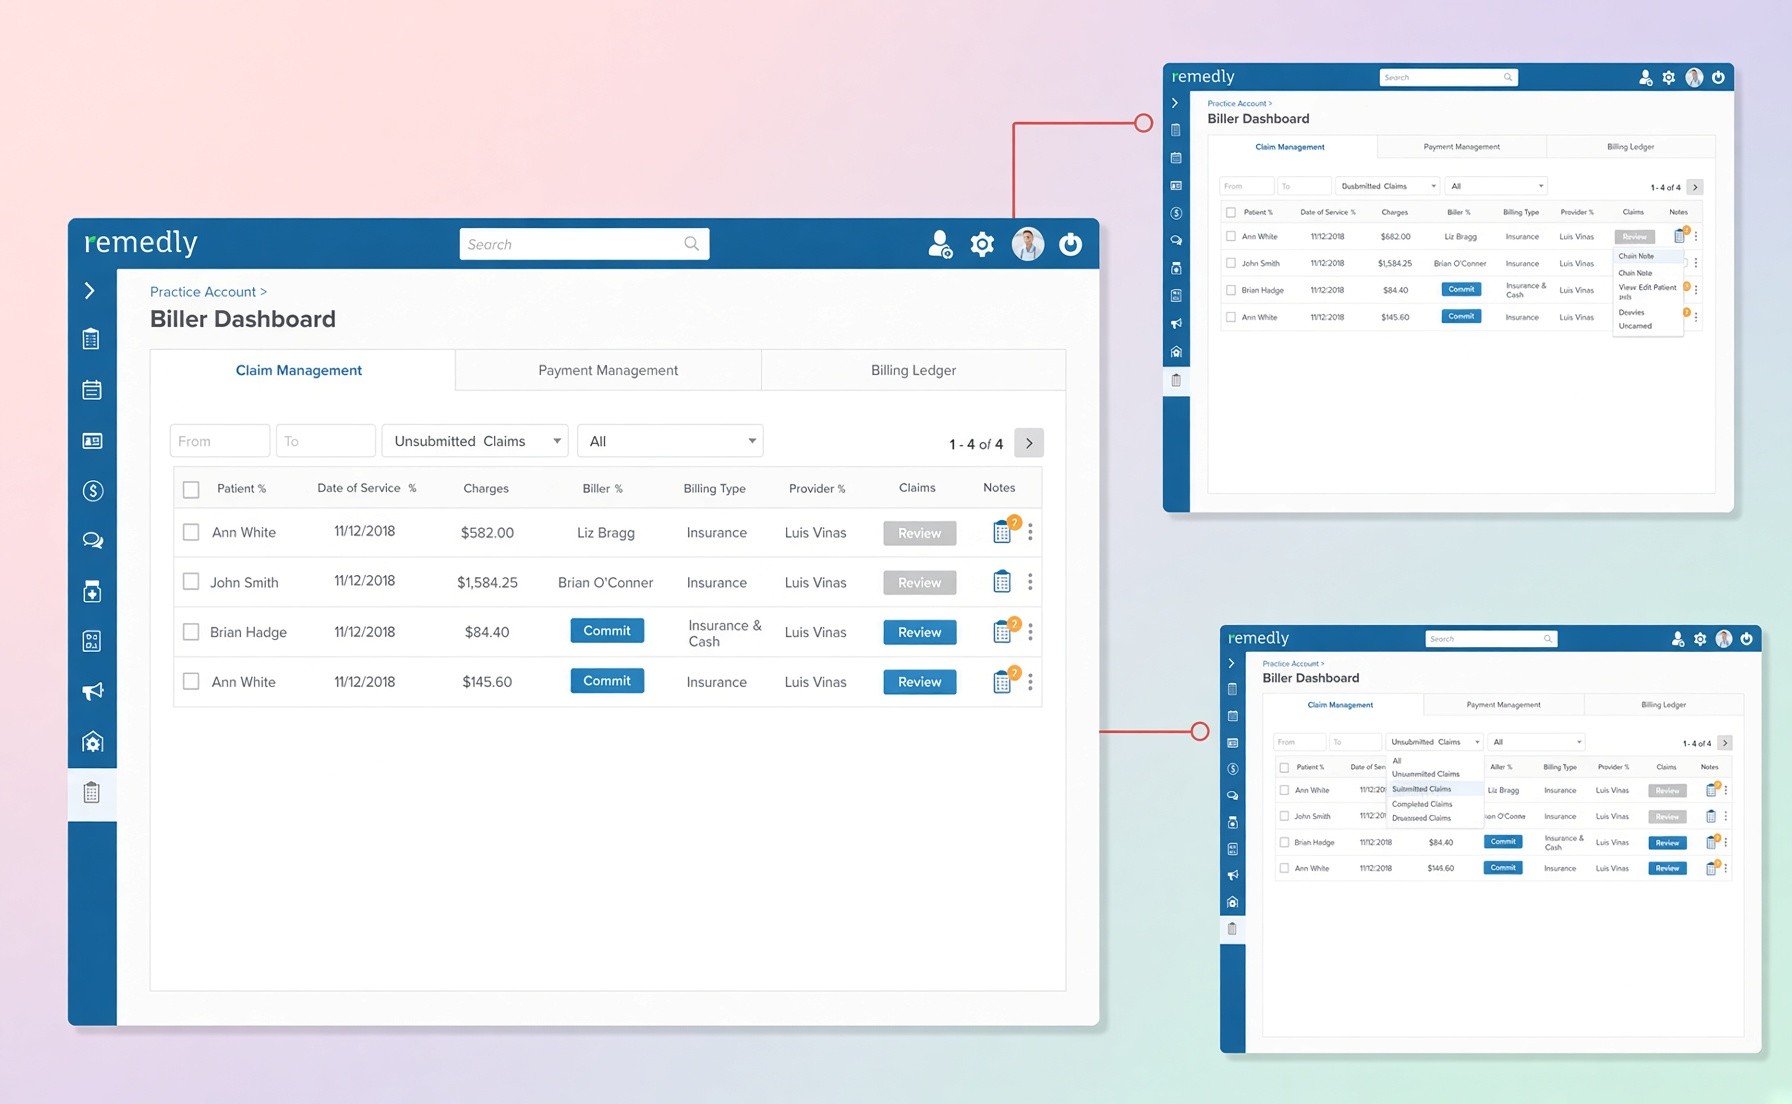Screen dimensions: 1792x1104
Task: Open the practice settings home icon in main sidebar
Action: coord(92,742)
